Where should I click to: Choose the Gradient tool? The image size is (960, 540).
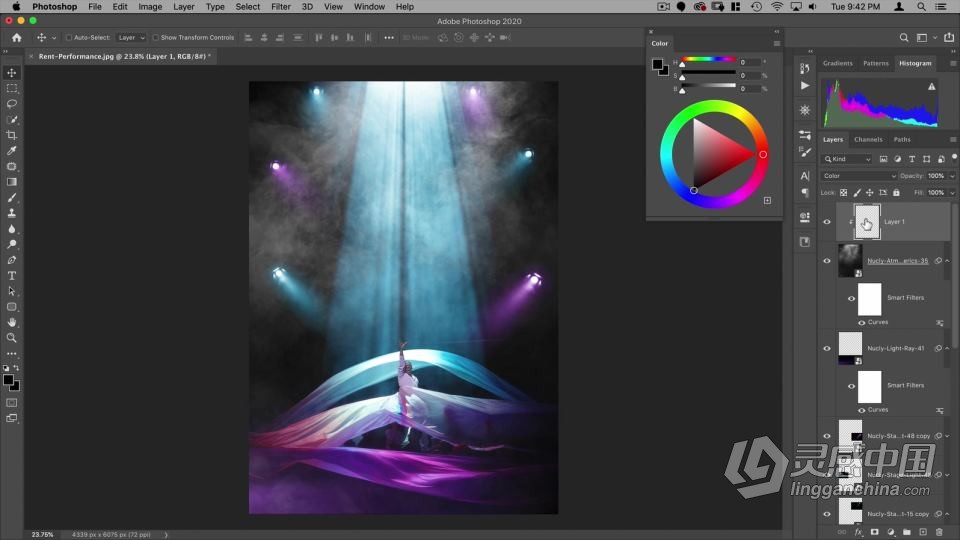[12, 182]
